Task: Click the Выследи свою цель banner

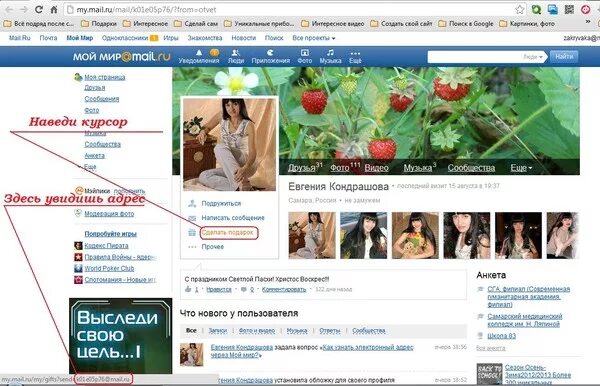Action: (121, 336)
